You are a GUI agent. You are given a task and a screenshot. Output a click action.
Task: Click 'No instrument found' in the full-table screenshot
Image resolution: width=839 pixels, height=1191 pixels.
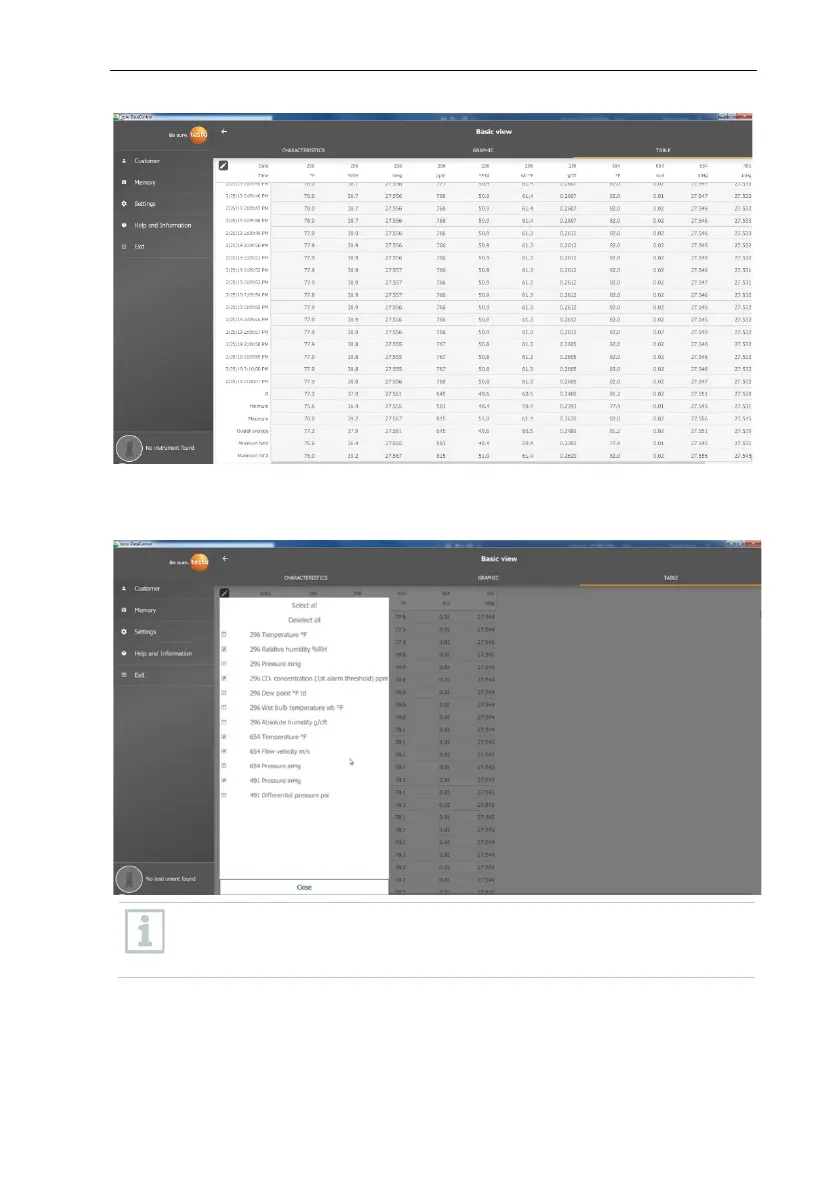[x=170, y=448]
